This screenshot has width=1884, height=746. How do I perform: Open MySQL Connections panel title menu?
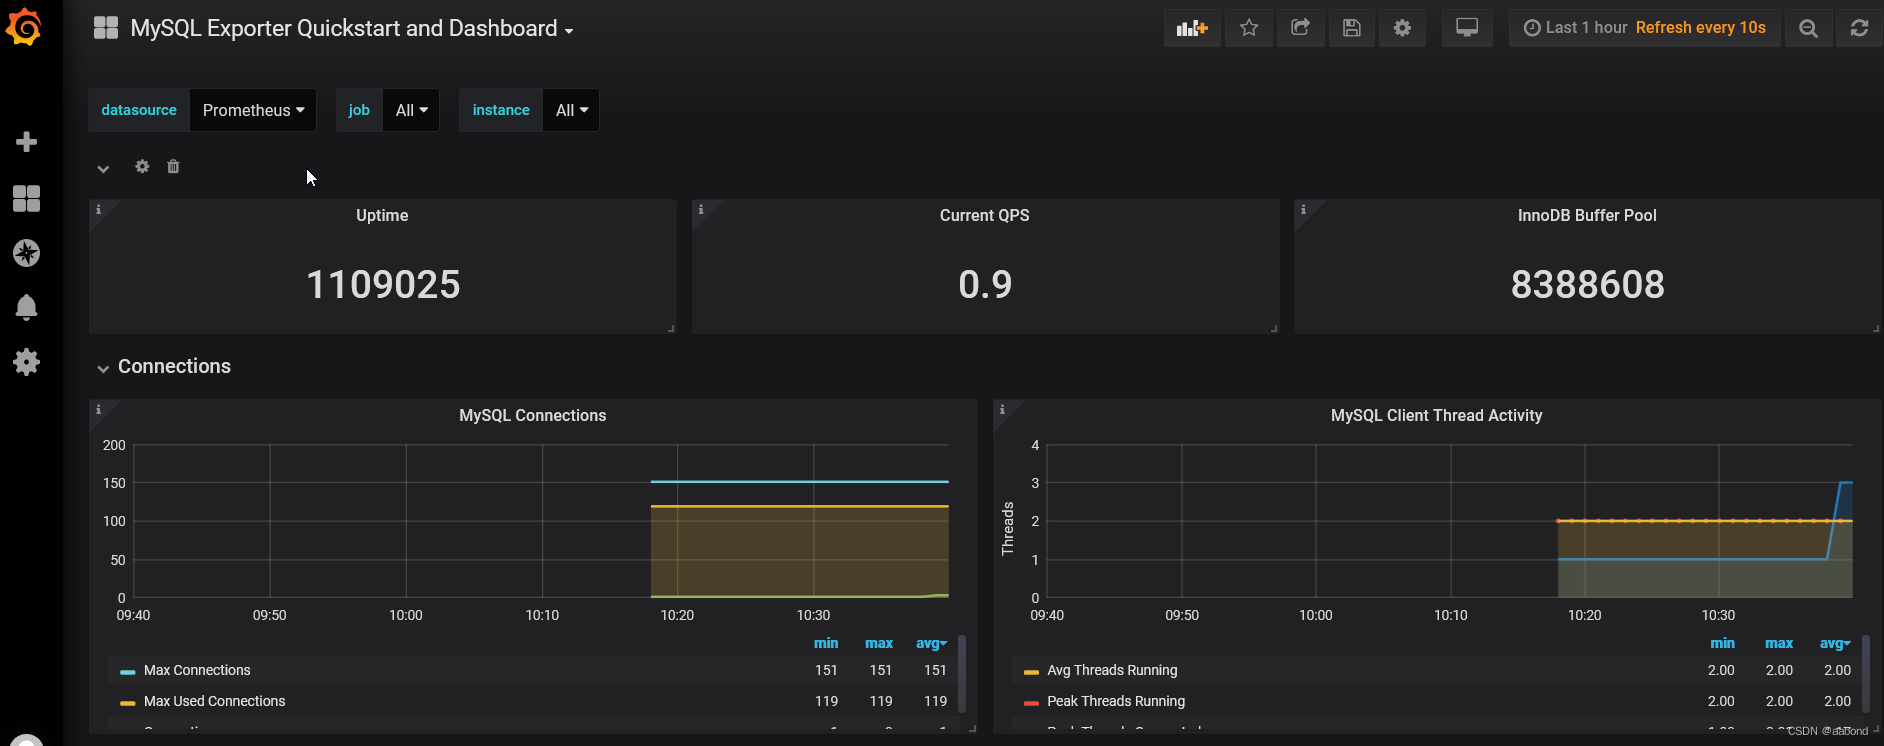click(x=532, y=415)
